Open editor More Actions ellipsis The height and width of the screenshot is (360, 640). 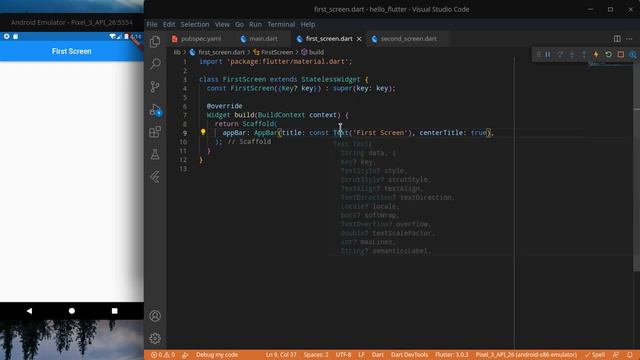click(x=629, y=39)
